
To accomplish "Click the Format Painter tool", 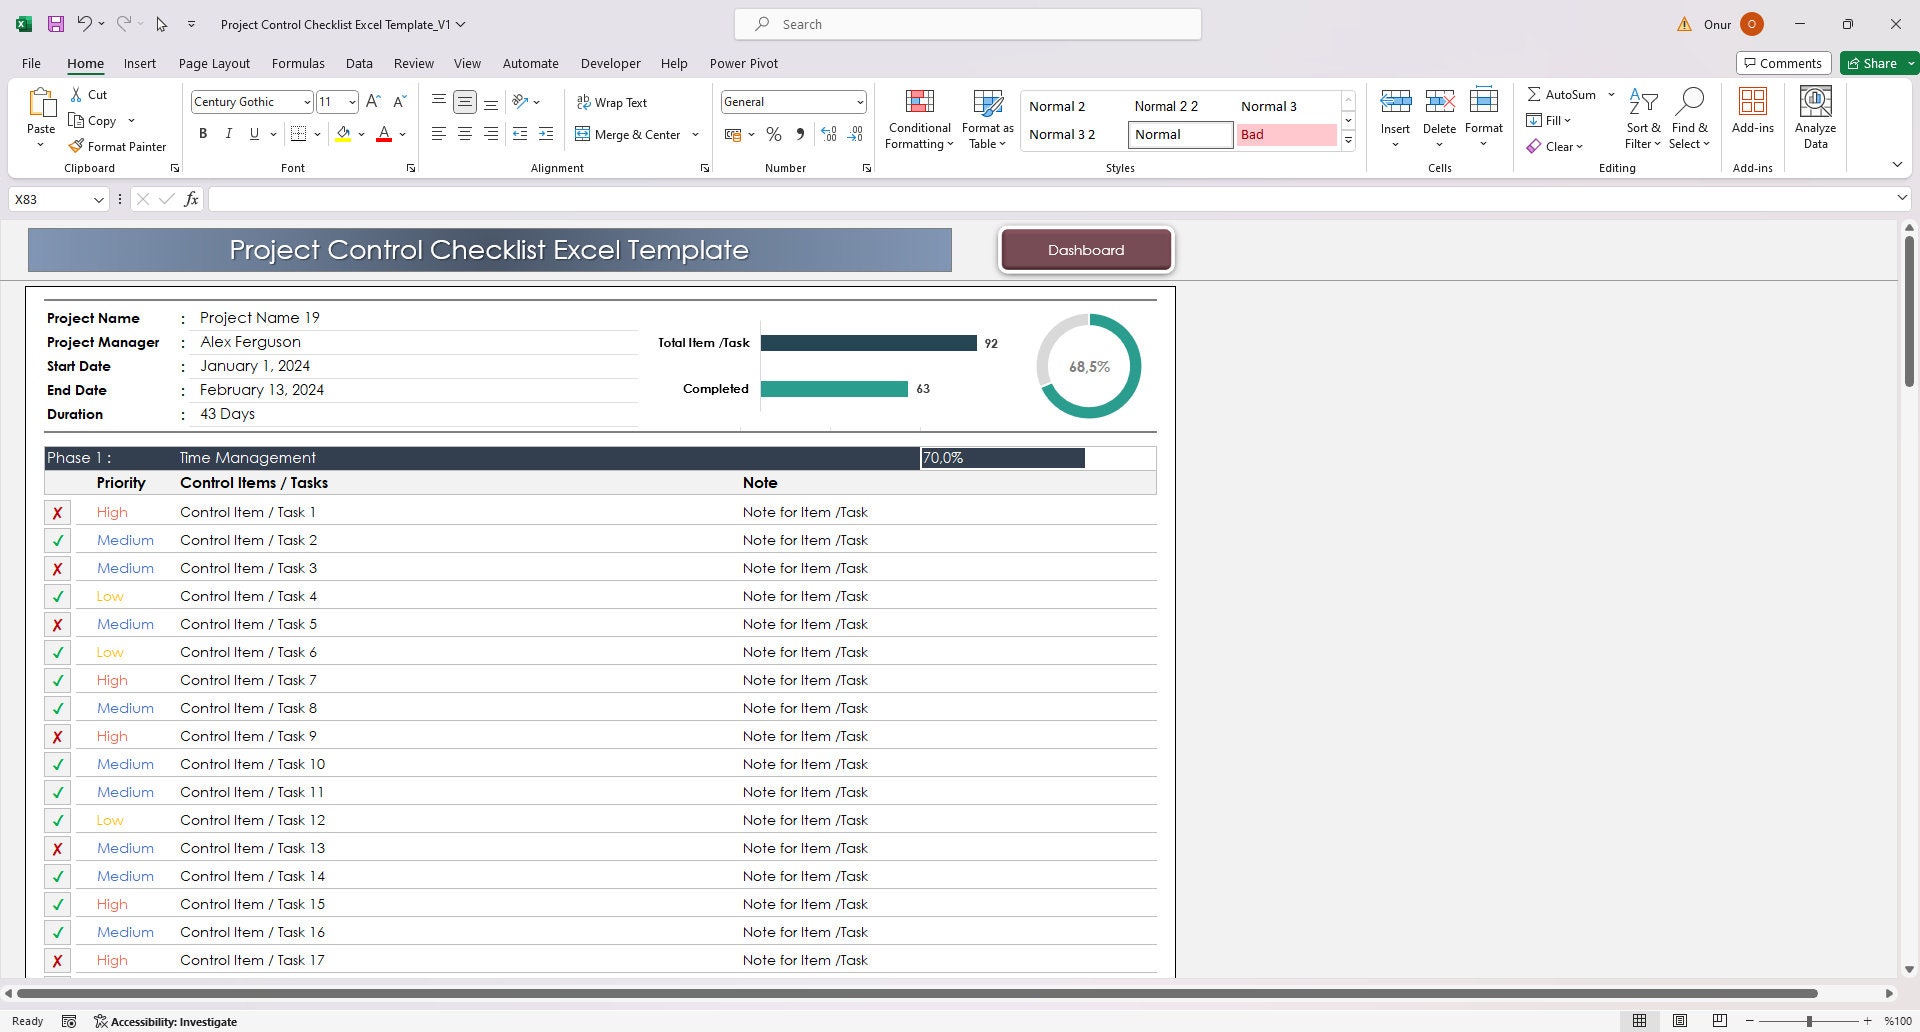I will (x=117, y=146).
